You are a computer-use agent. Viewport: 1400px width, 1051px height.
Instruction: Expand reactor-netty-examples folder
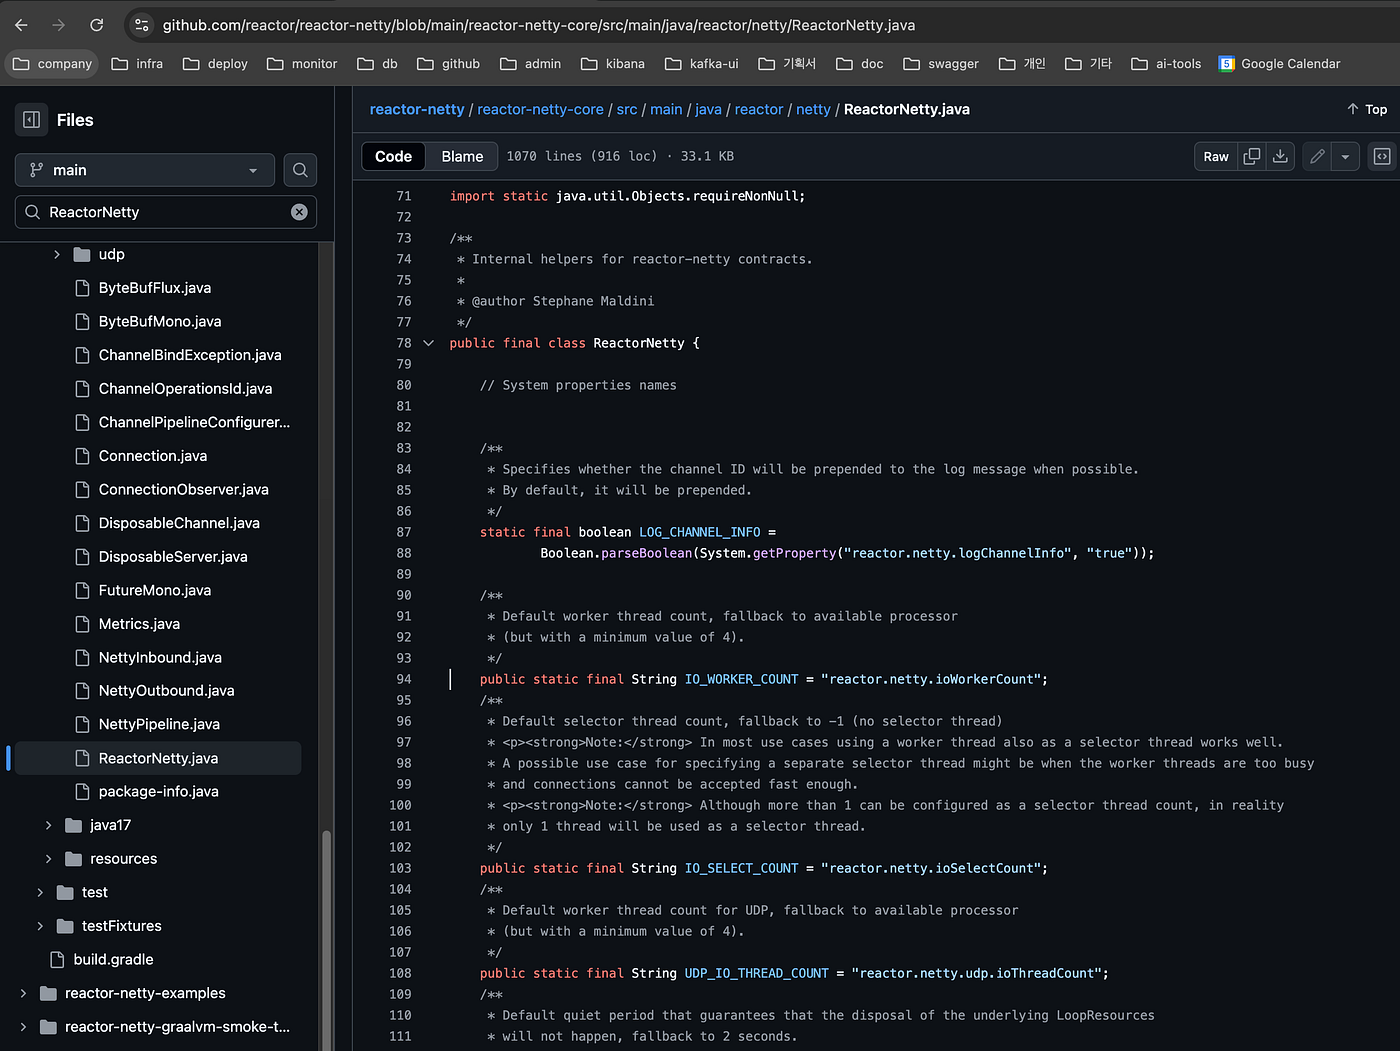(23, 993)
